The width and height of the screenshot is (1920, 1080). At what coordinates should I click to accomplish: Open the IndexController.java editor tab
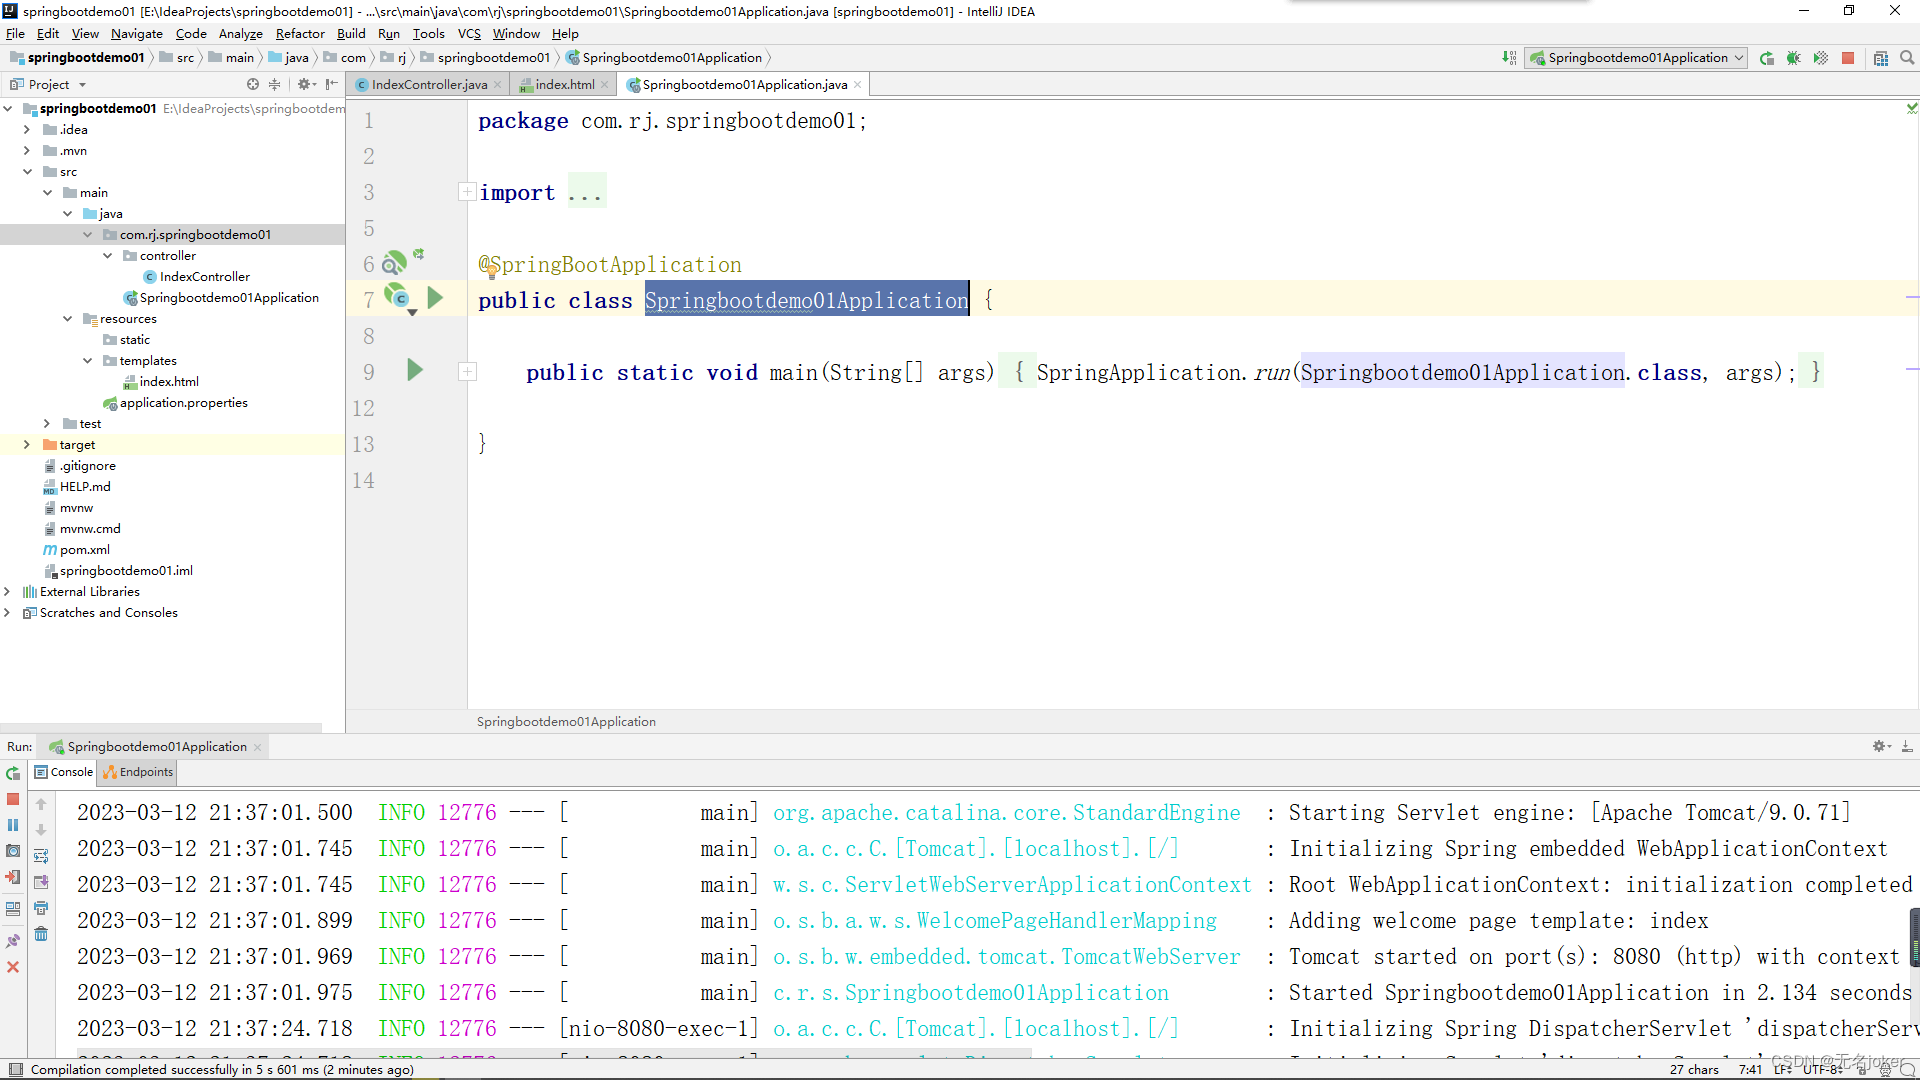tap(428, 85)
